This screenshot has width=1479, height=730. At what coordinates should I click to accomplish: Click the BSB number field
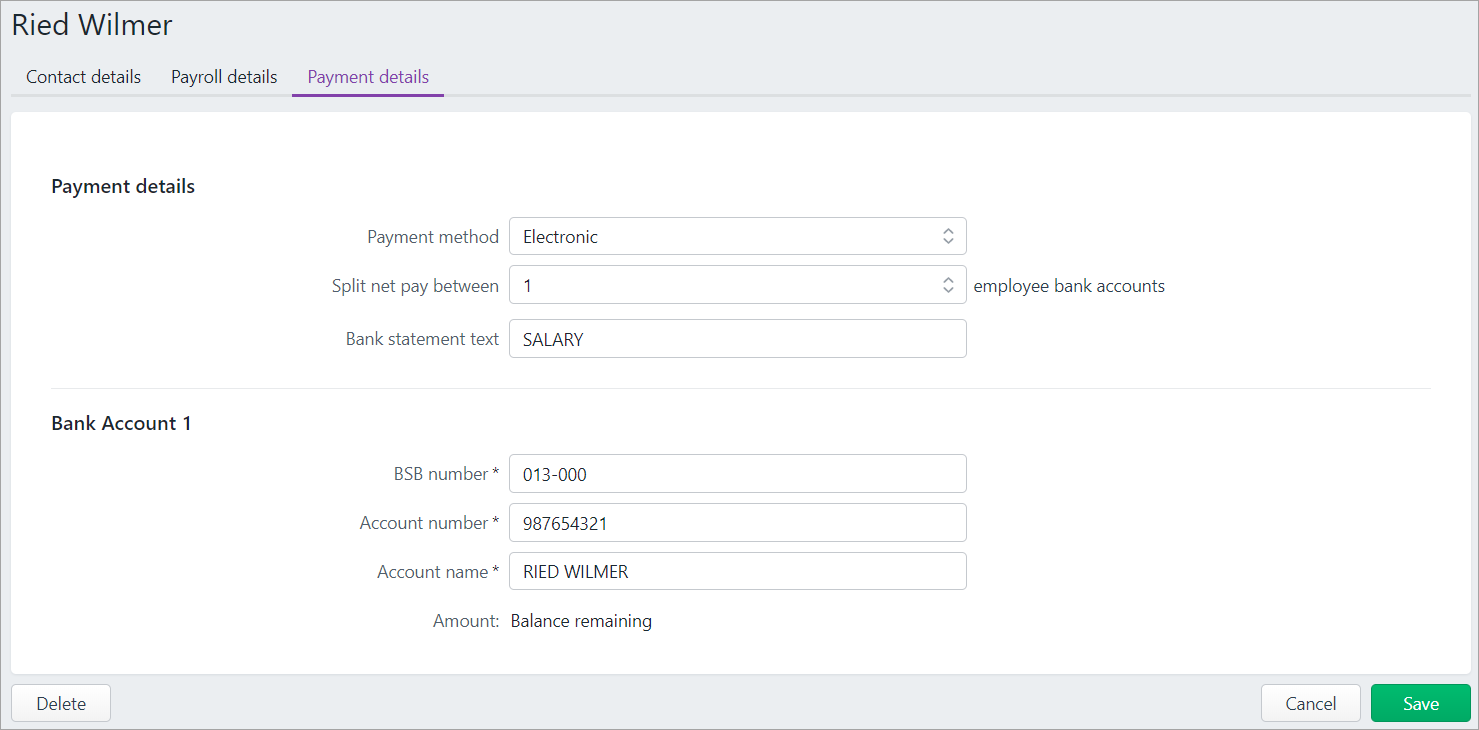[x=737, y=473]
